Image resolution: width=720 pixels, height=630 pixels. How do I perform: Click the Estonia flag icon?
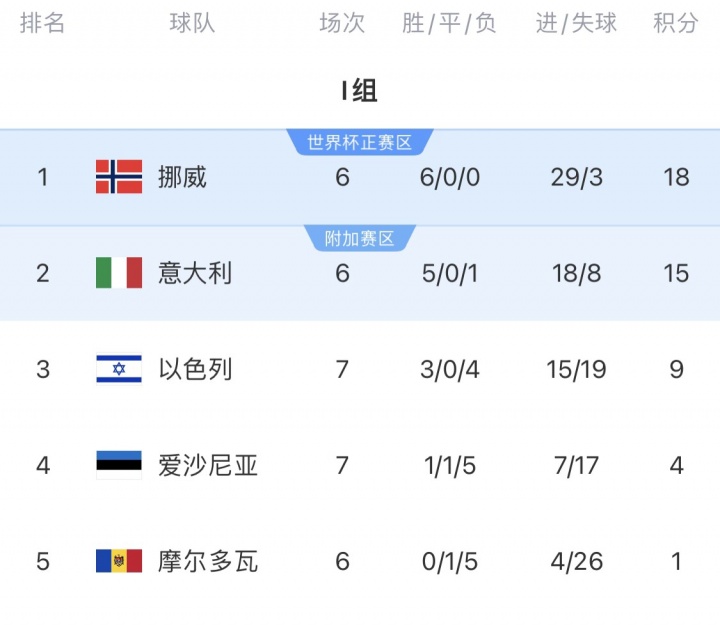(119, 465)
